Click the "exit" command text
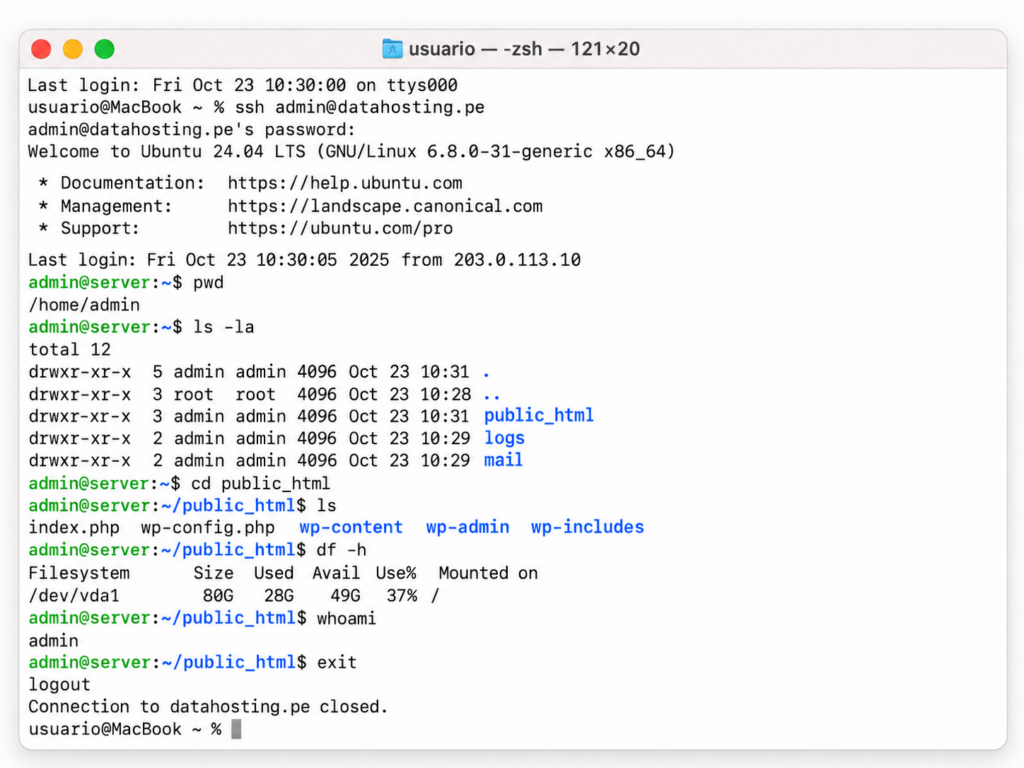 [x=337, y=662]
